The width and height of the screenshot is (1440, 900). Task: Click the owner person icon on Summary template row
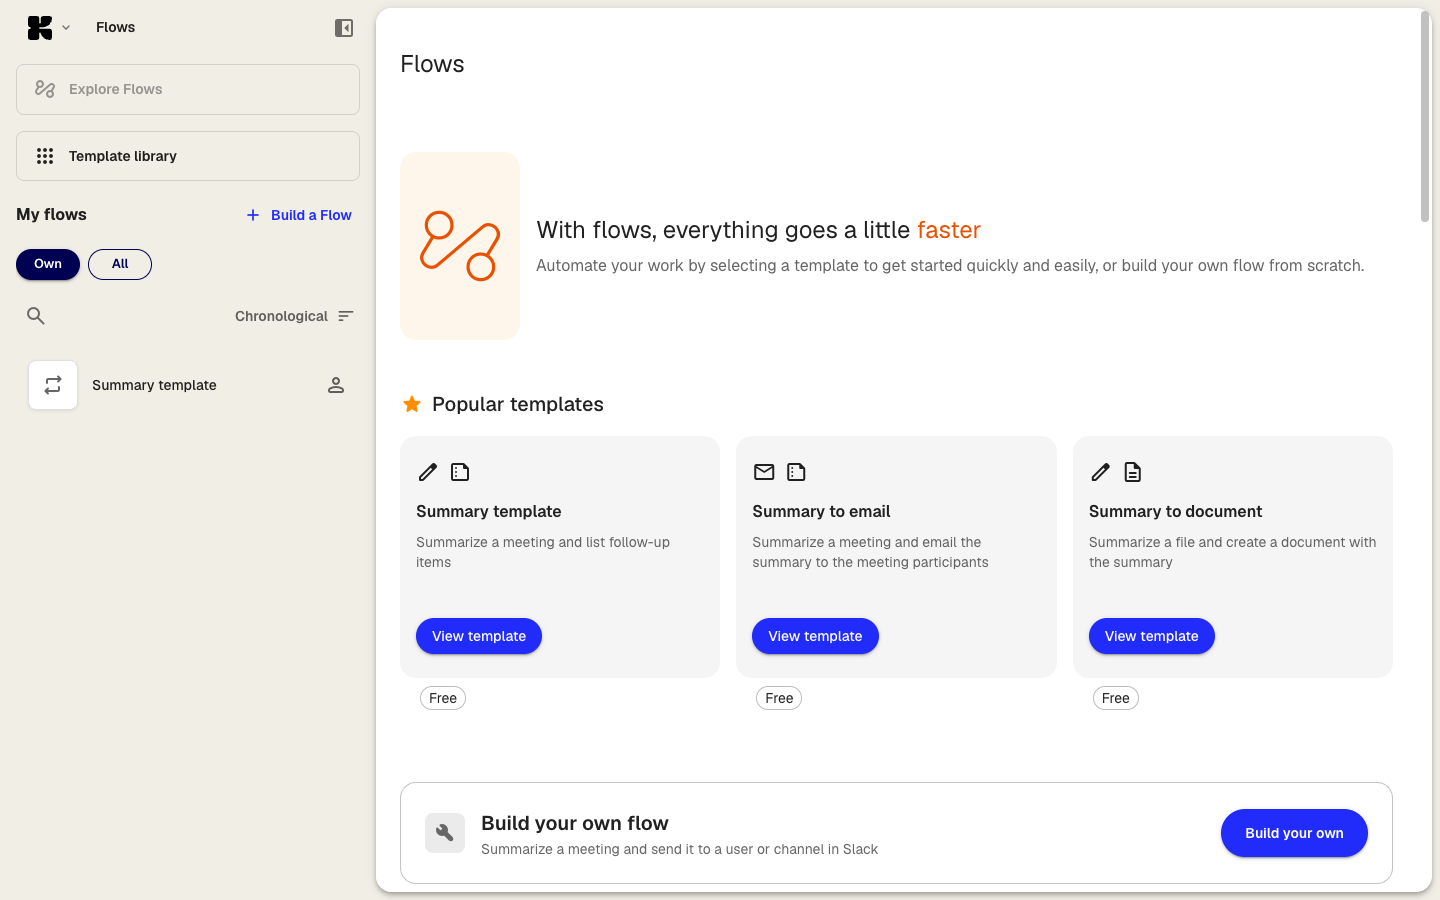336,384
